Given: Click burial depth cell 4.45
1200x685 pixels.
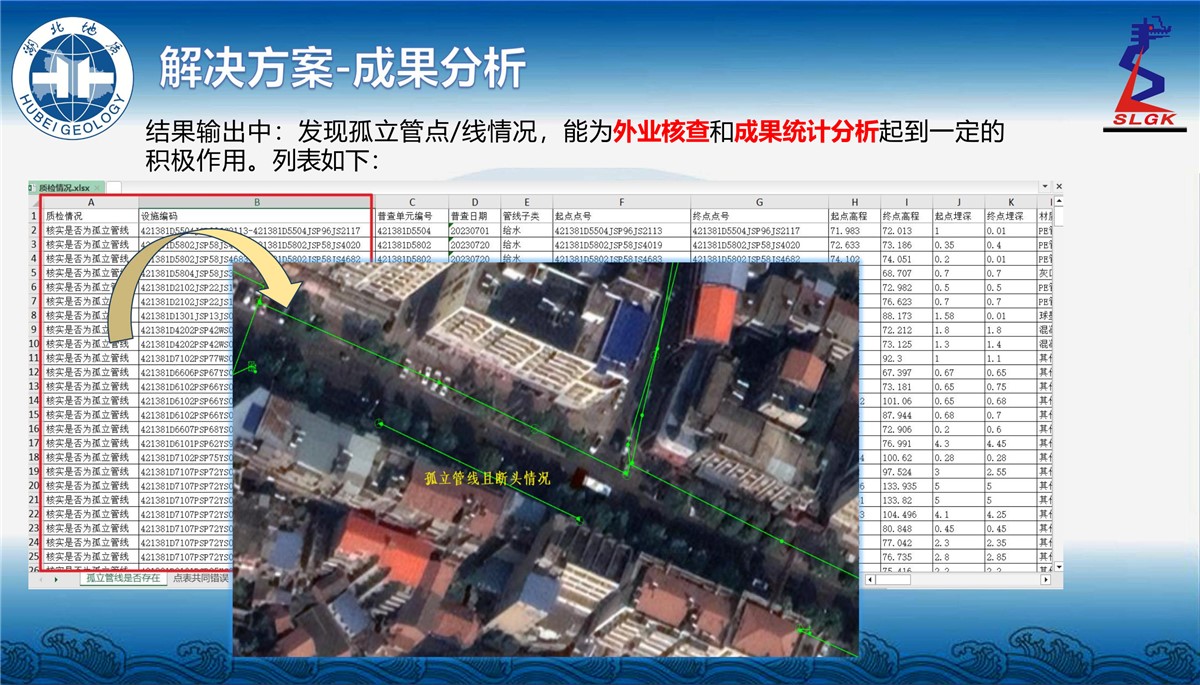Looking at the screenshot, I should pos(1010,443).
